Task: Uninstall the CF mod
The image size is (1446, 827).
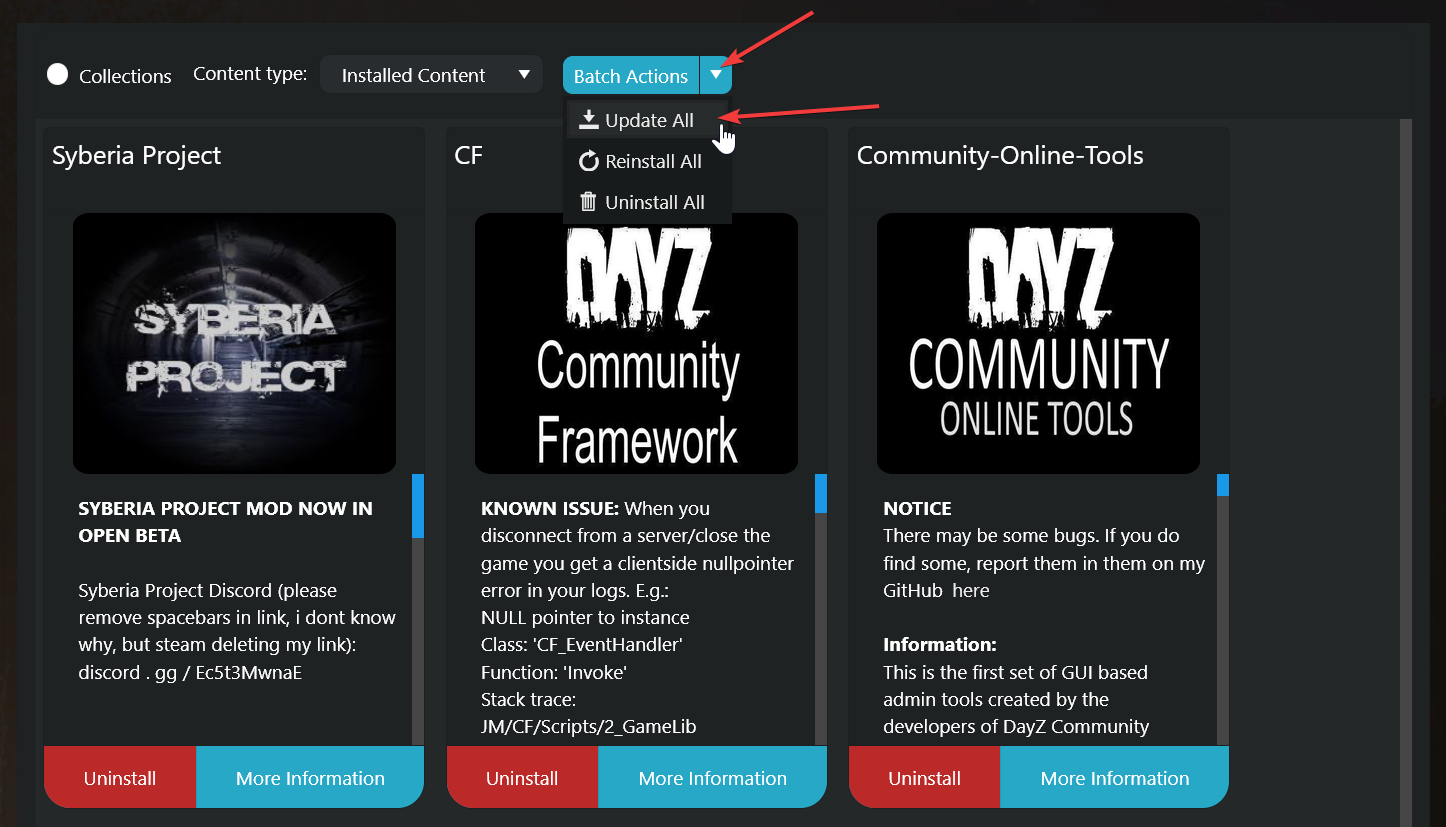Action: (x=522, y=777)
